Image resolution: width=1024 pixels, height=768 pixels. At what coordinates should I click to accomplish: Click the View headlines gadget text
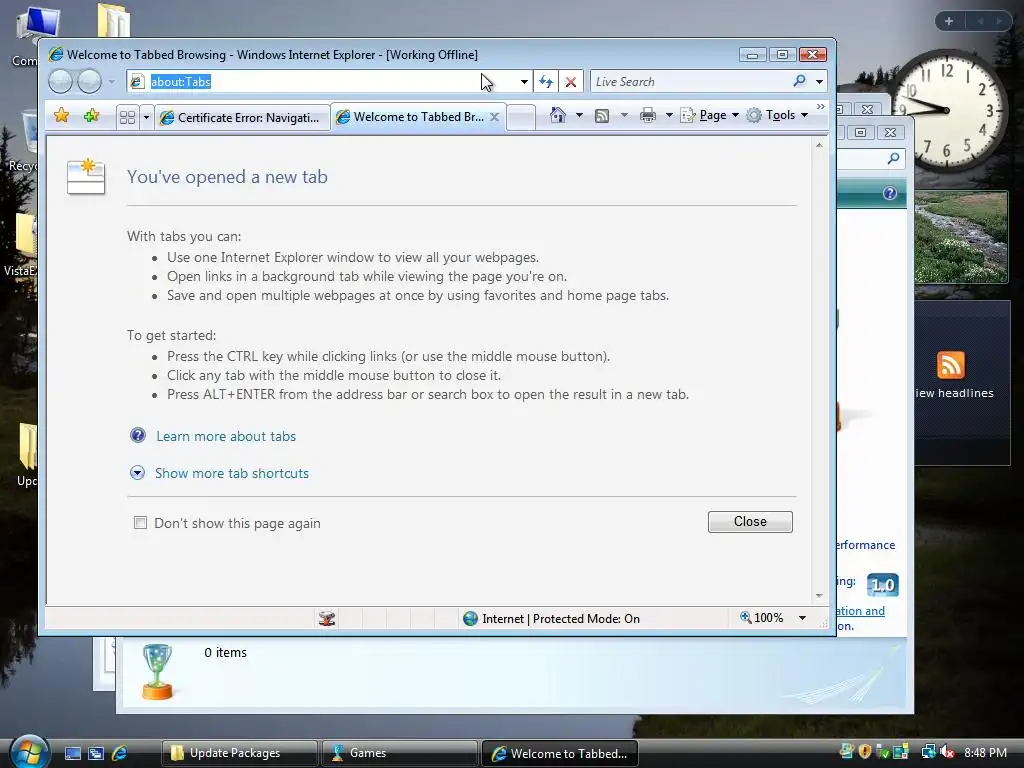tap(955, 393)
